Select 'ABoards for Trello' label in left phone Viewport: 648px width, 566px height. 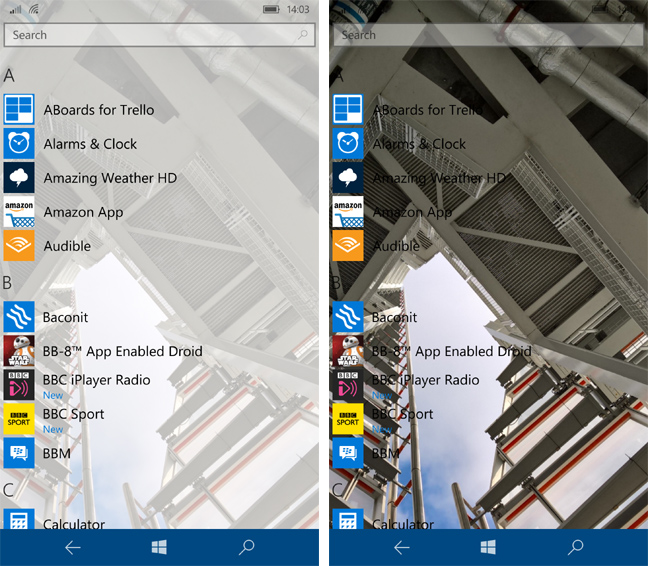point(99,110)
